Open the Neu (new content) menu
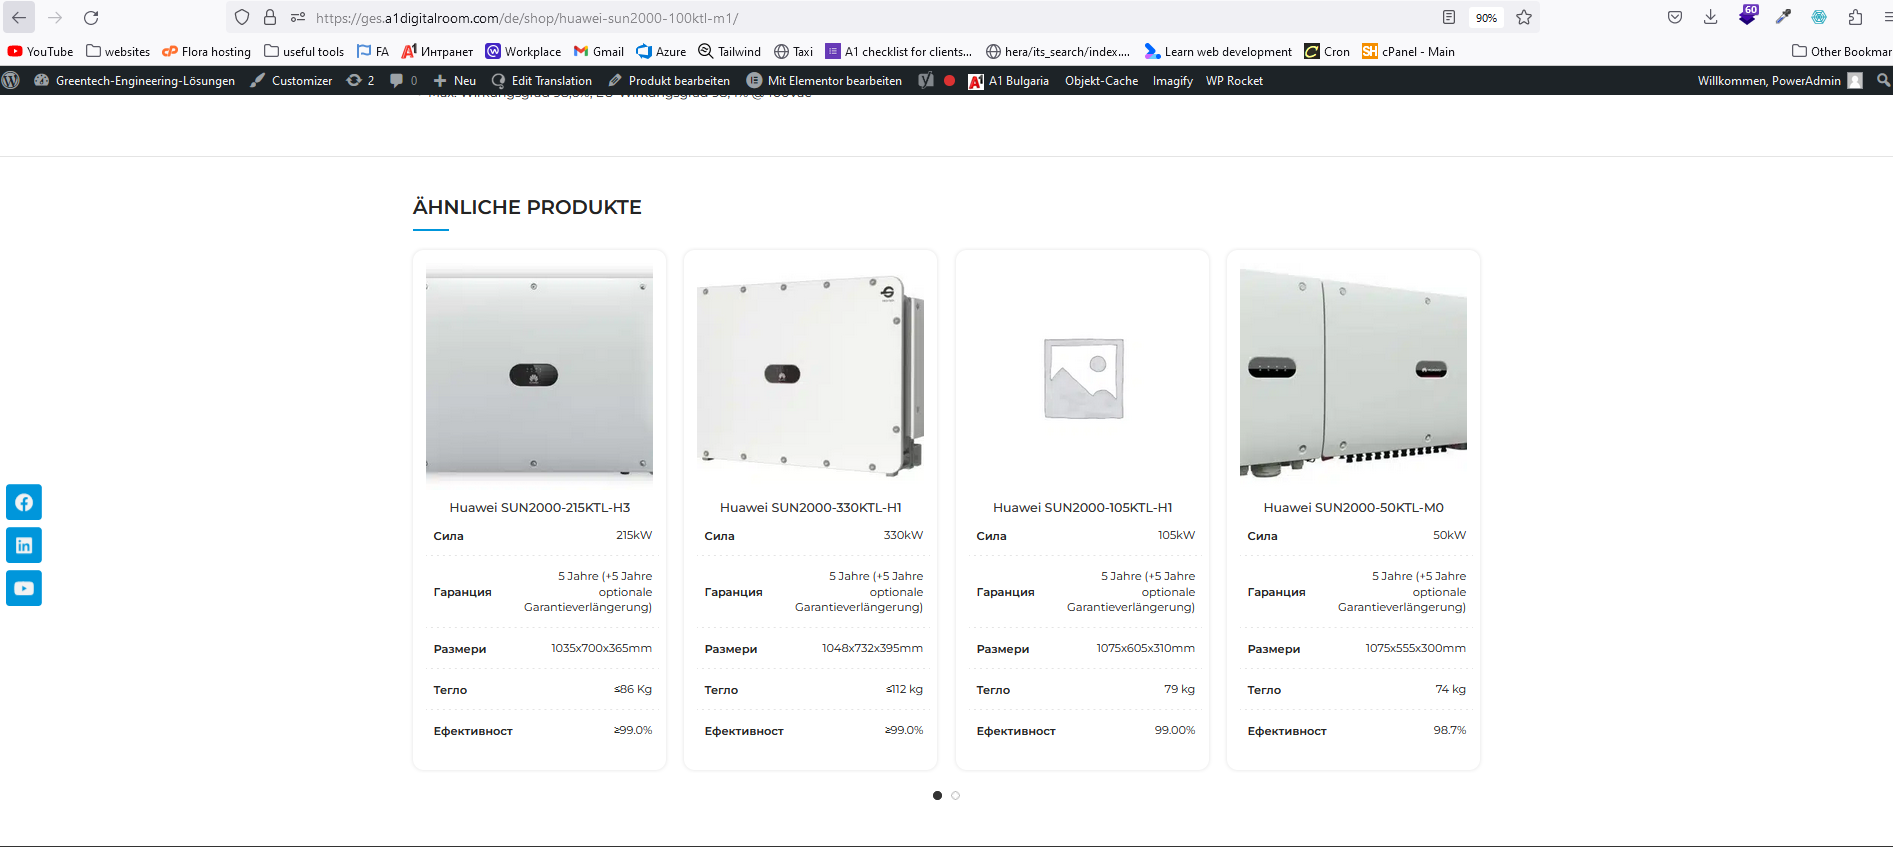Screen dimensions: 1893x847 tap(454, 80)
